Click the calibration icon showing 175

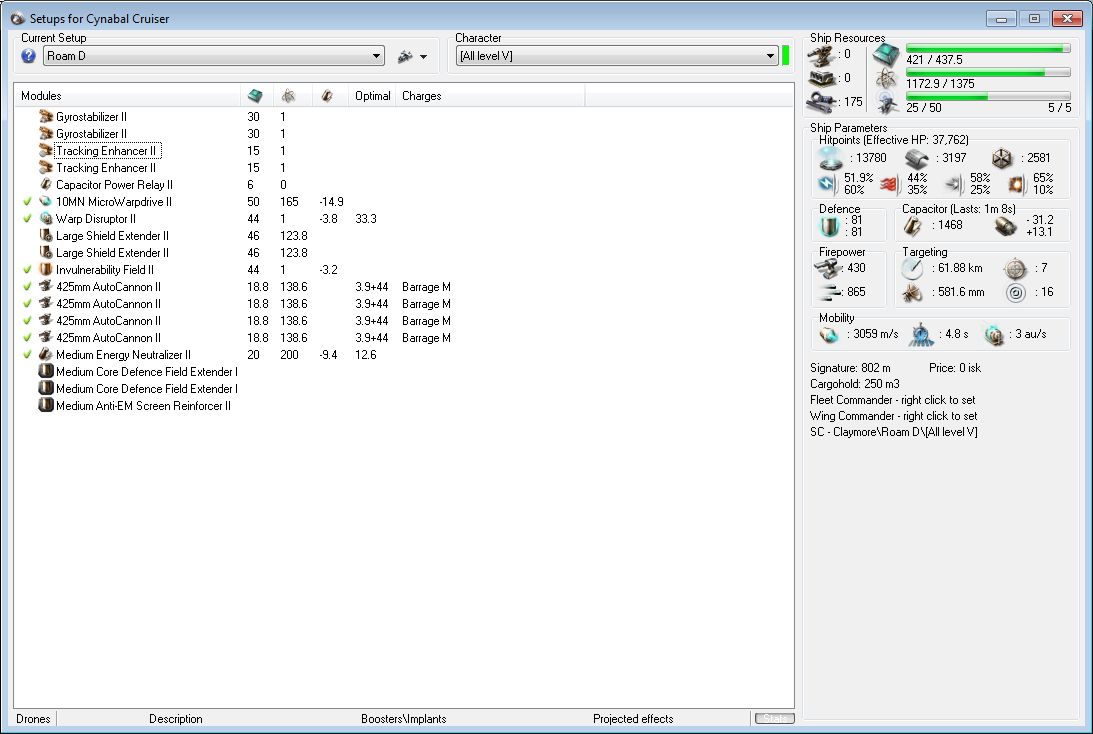click(x=822, y=102)
